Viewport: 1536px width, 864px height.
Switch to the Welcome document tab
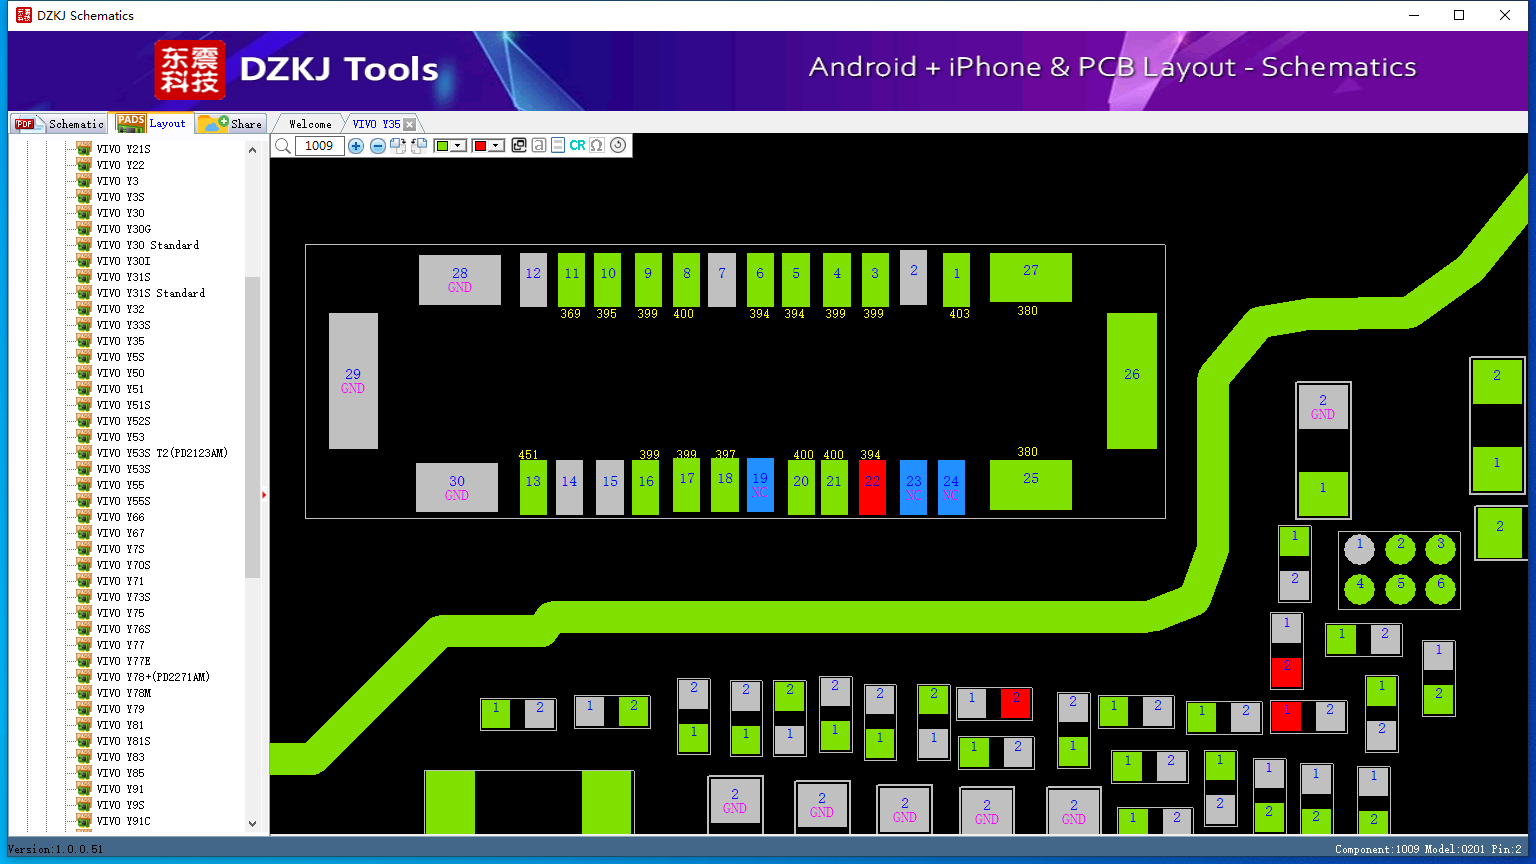point(310,124)
